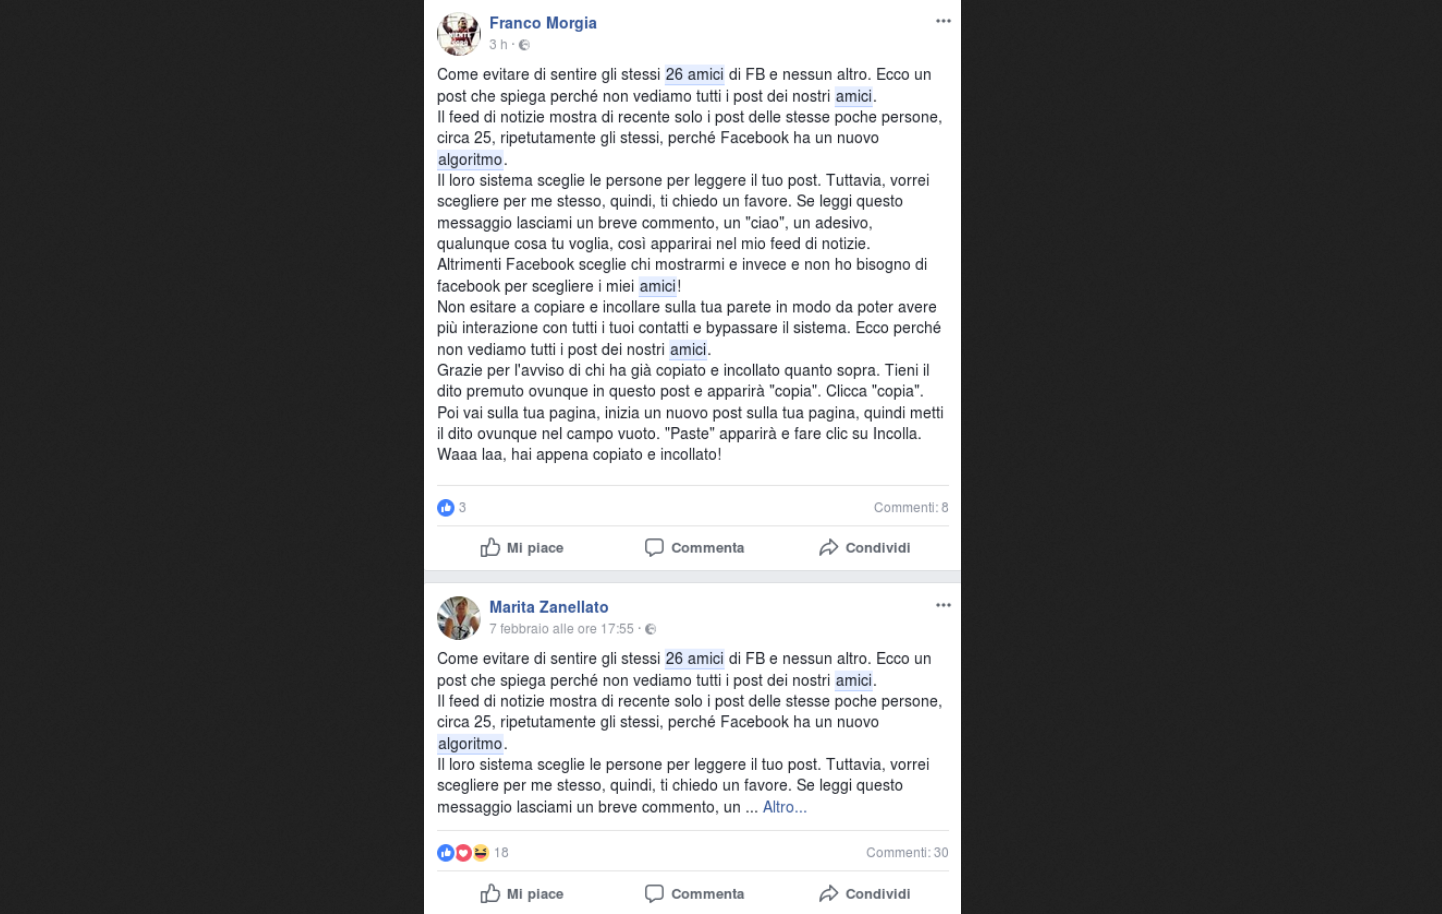
Task: Open options menu on Marita Zanellato's post
Action: tap(943, 605)
